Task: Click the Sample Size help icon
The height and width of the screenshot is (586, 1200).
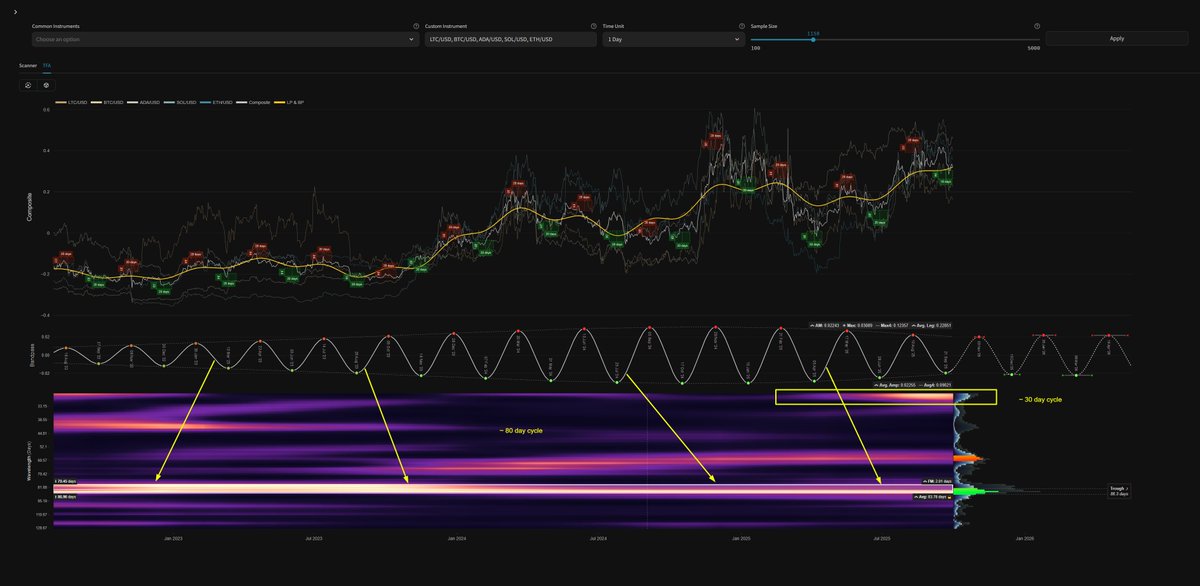Action: click(1037, 26)
